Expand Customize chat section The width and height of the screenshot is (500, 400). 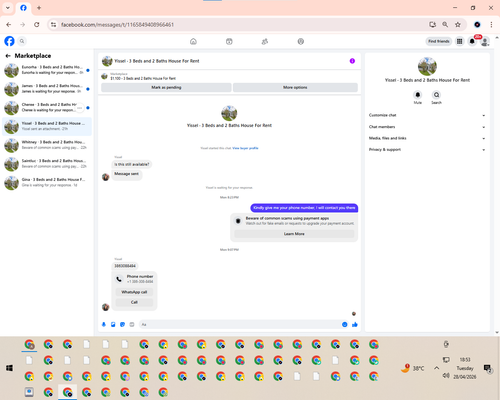427,115
